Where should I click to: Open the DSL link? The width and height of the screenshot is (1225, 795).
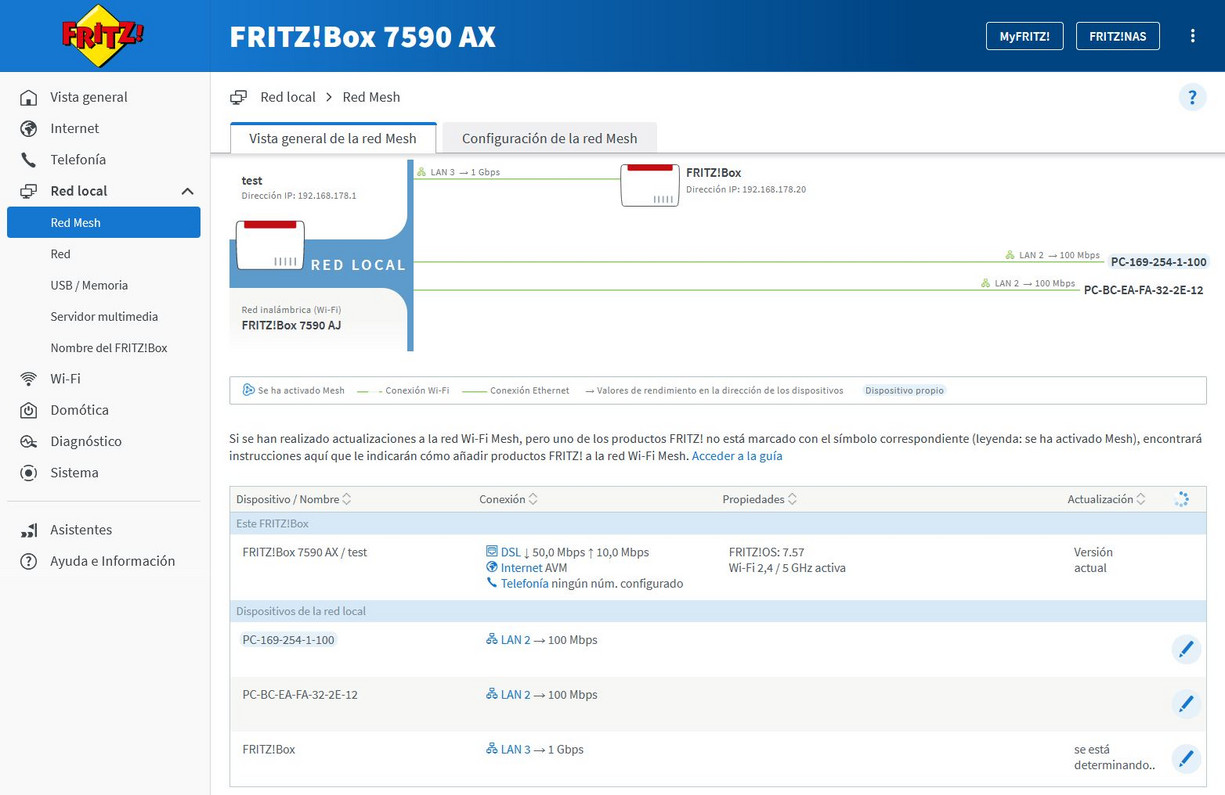click(511, 552)
